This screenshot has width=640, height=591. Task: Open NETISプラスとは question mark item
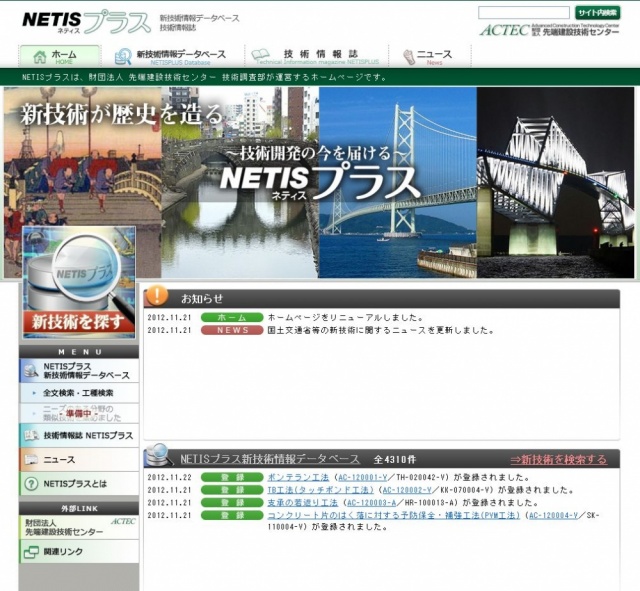(x=79, y=484)
